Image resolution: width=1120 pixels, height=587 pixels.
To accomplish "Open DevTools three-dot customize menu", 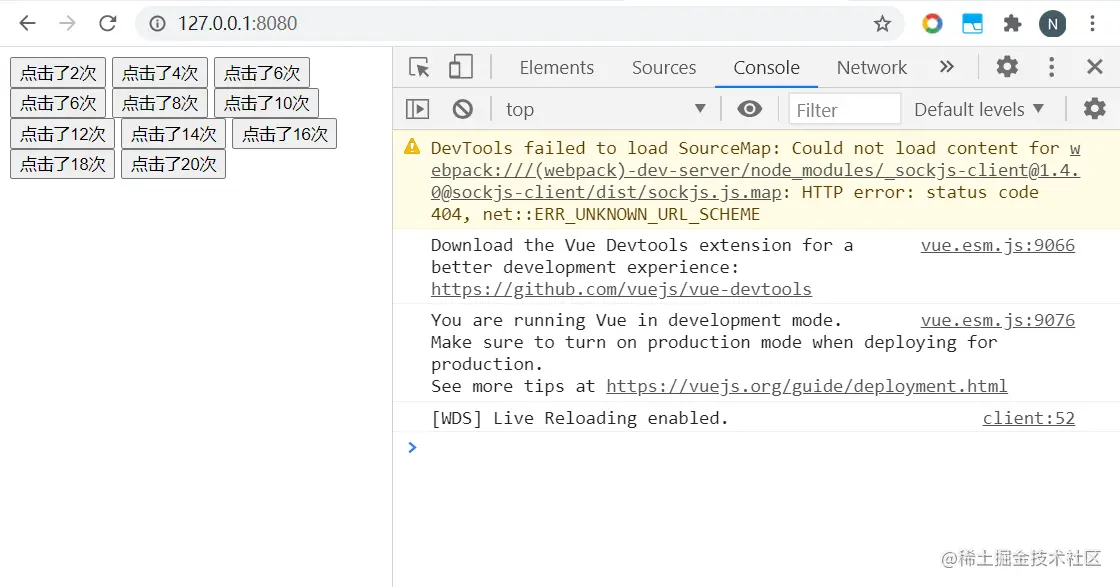I will [1051, 67].
